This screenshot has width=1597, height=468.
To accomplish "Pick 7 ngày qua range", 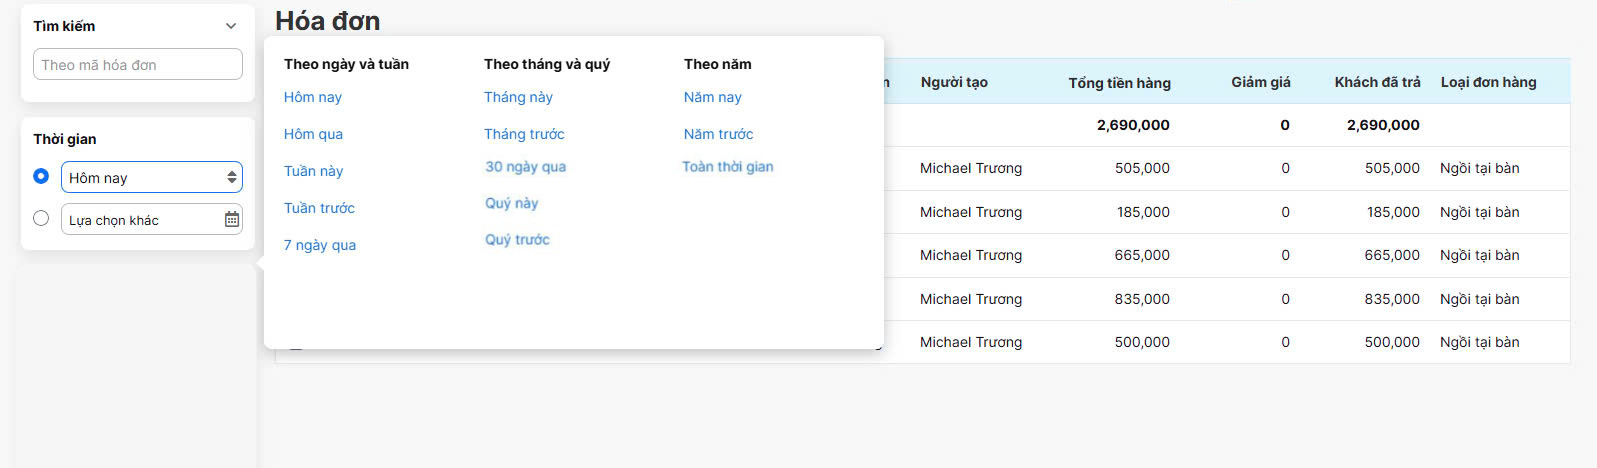I will pos(319,245).
